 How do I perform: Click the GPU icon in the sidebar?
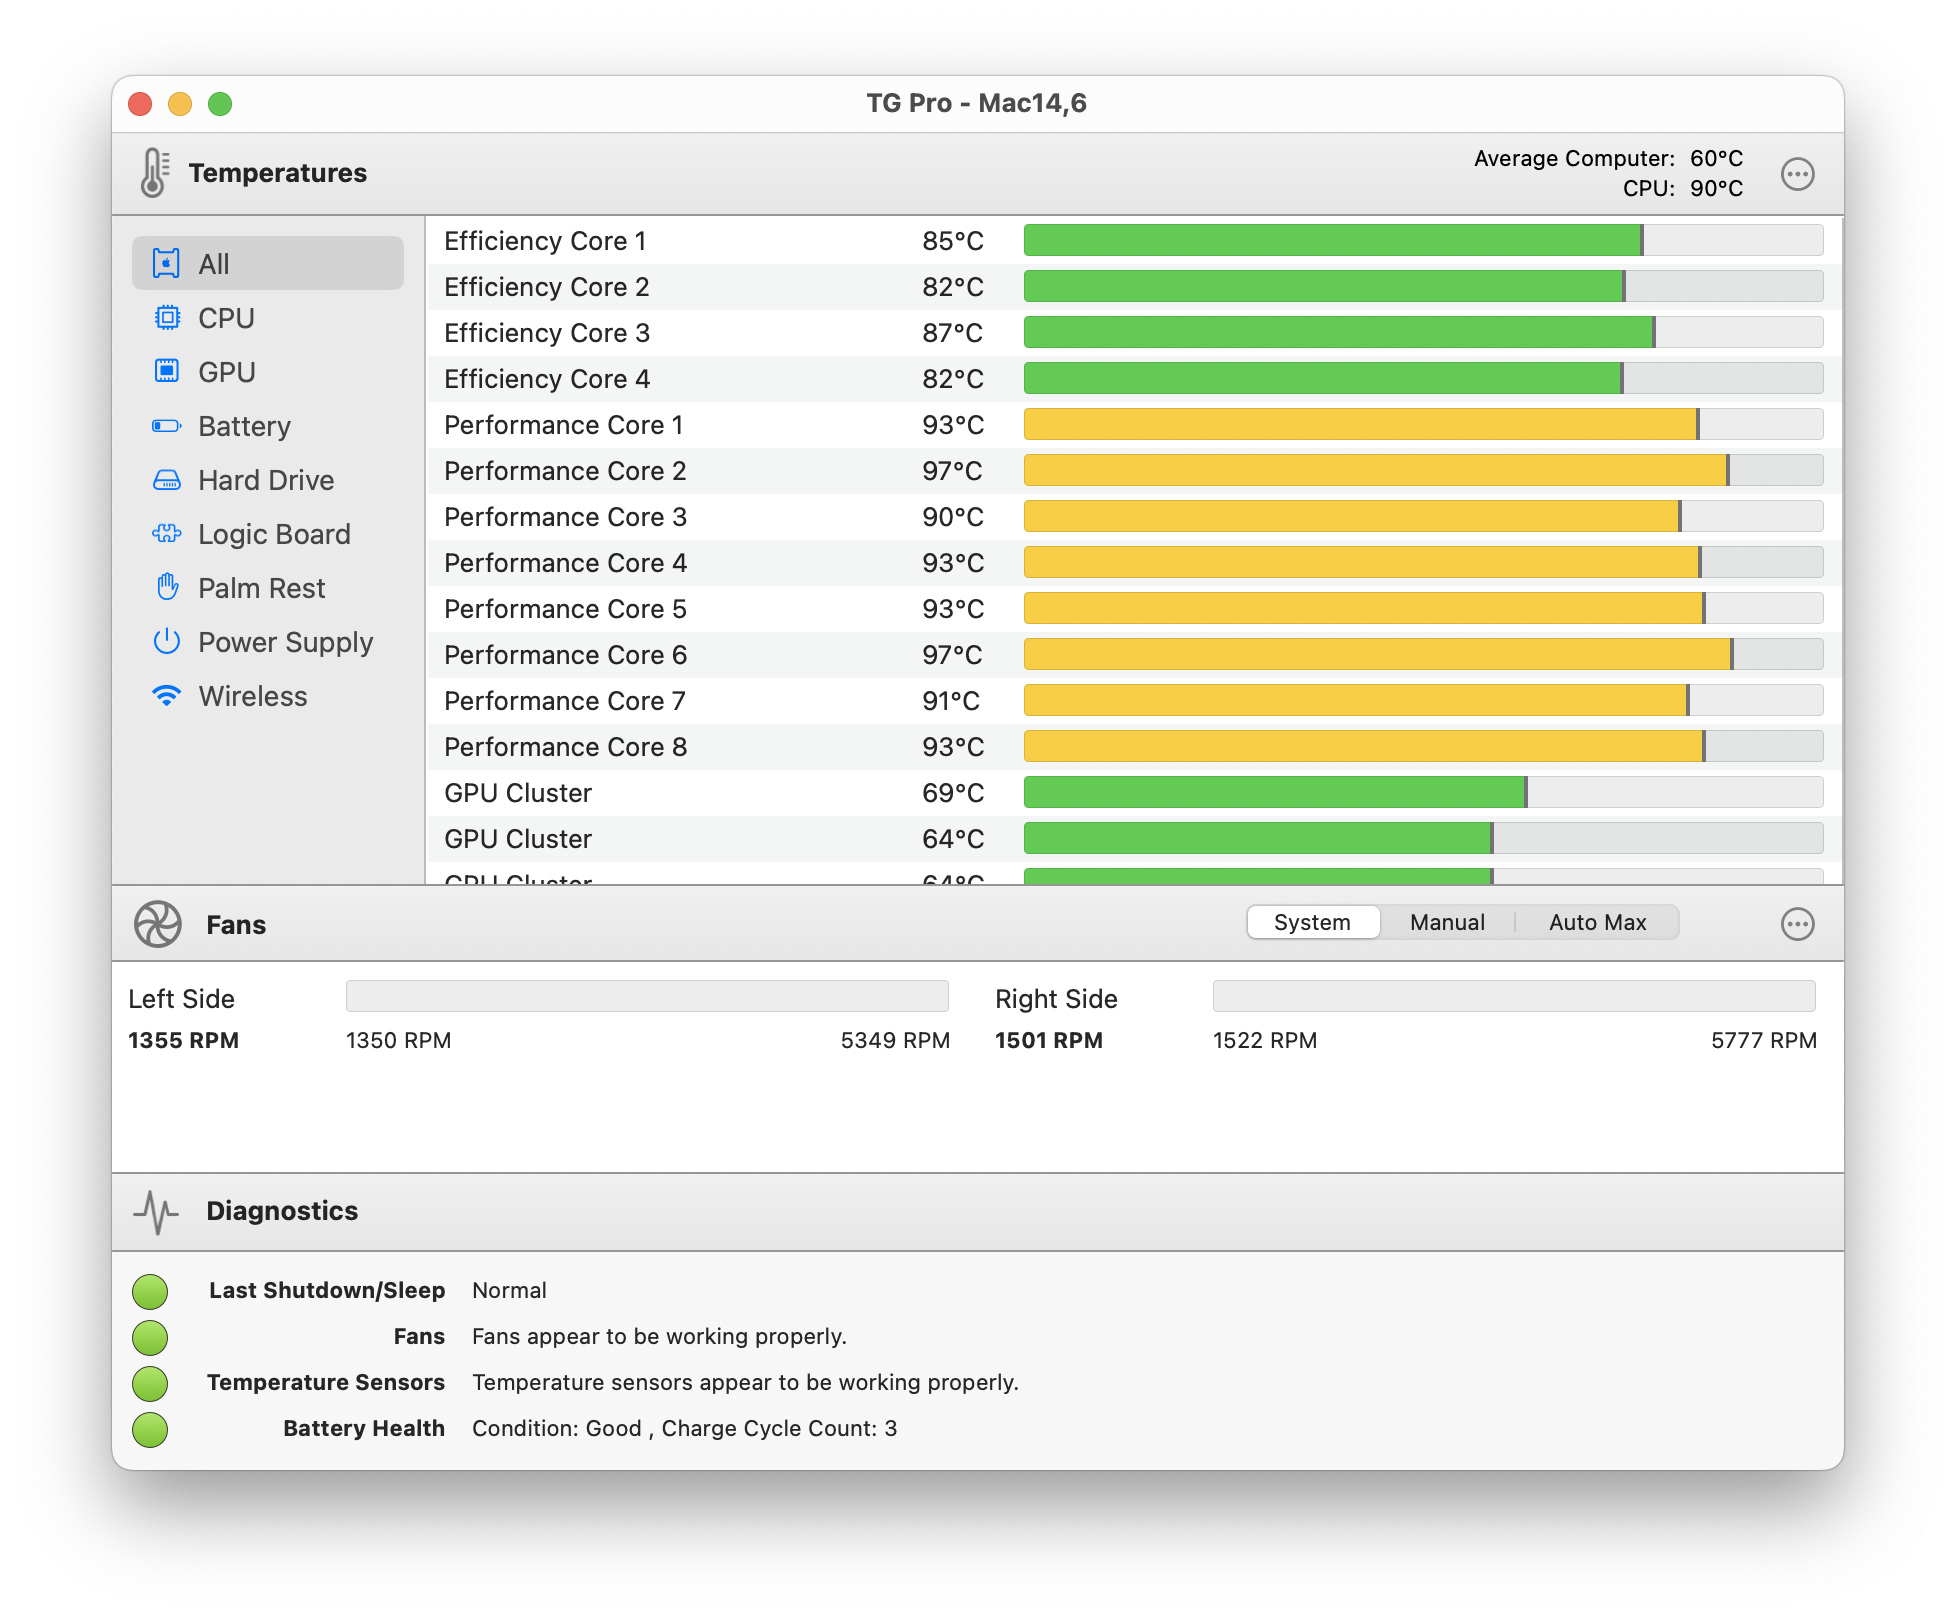pos(166,371)
